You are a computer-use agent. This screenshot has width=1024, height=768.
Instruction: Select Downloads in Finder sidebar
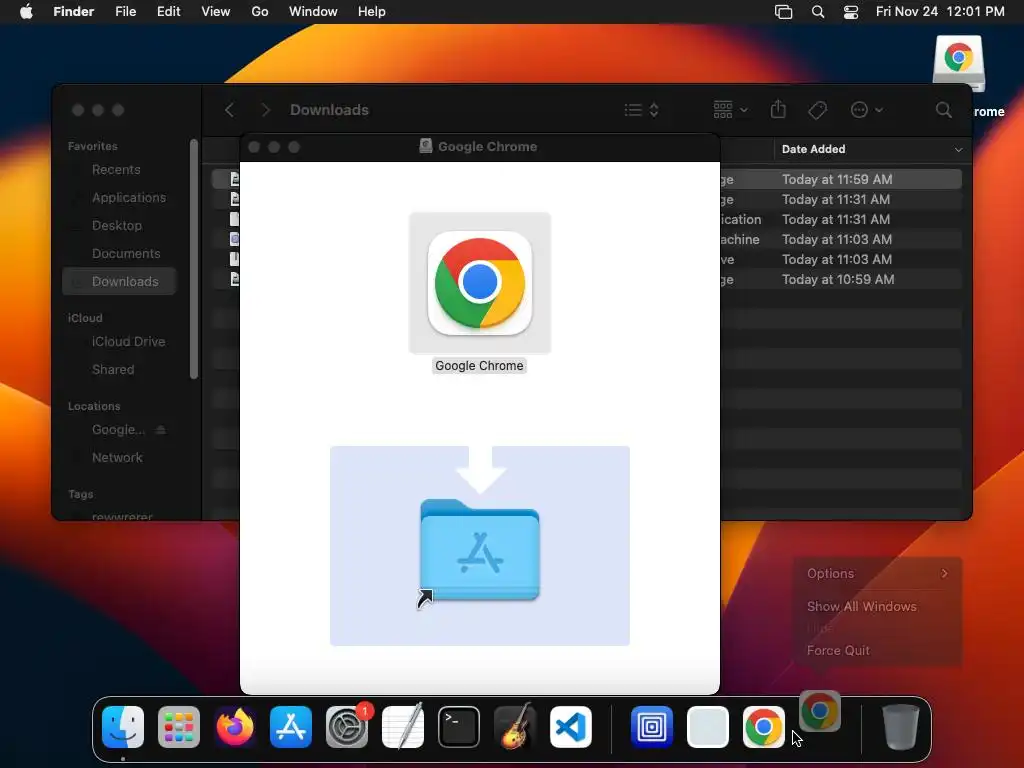119,281
